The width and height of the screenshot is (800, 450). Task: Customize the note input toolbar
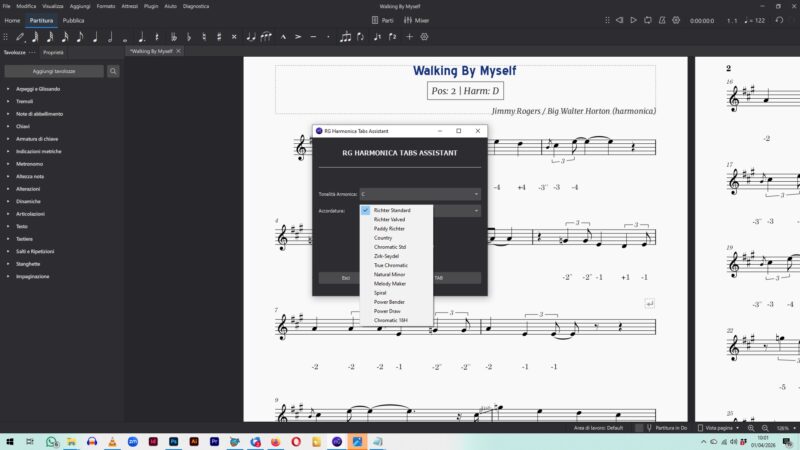(x=424, y=37)
